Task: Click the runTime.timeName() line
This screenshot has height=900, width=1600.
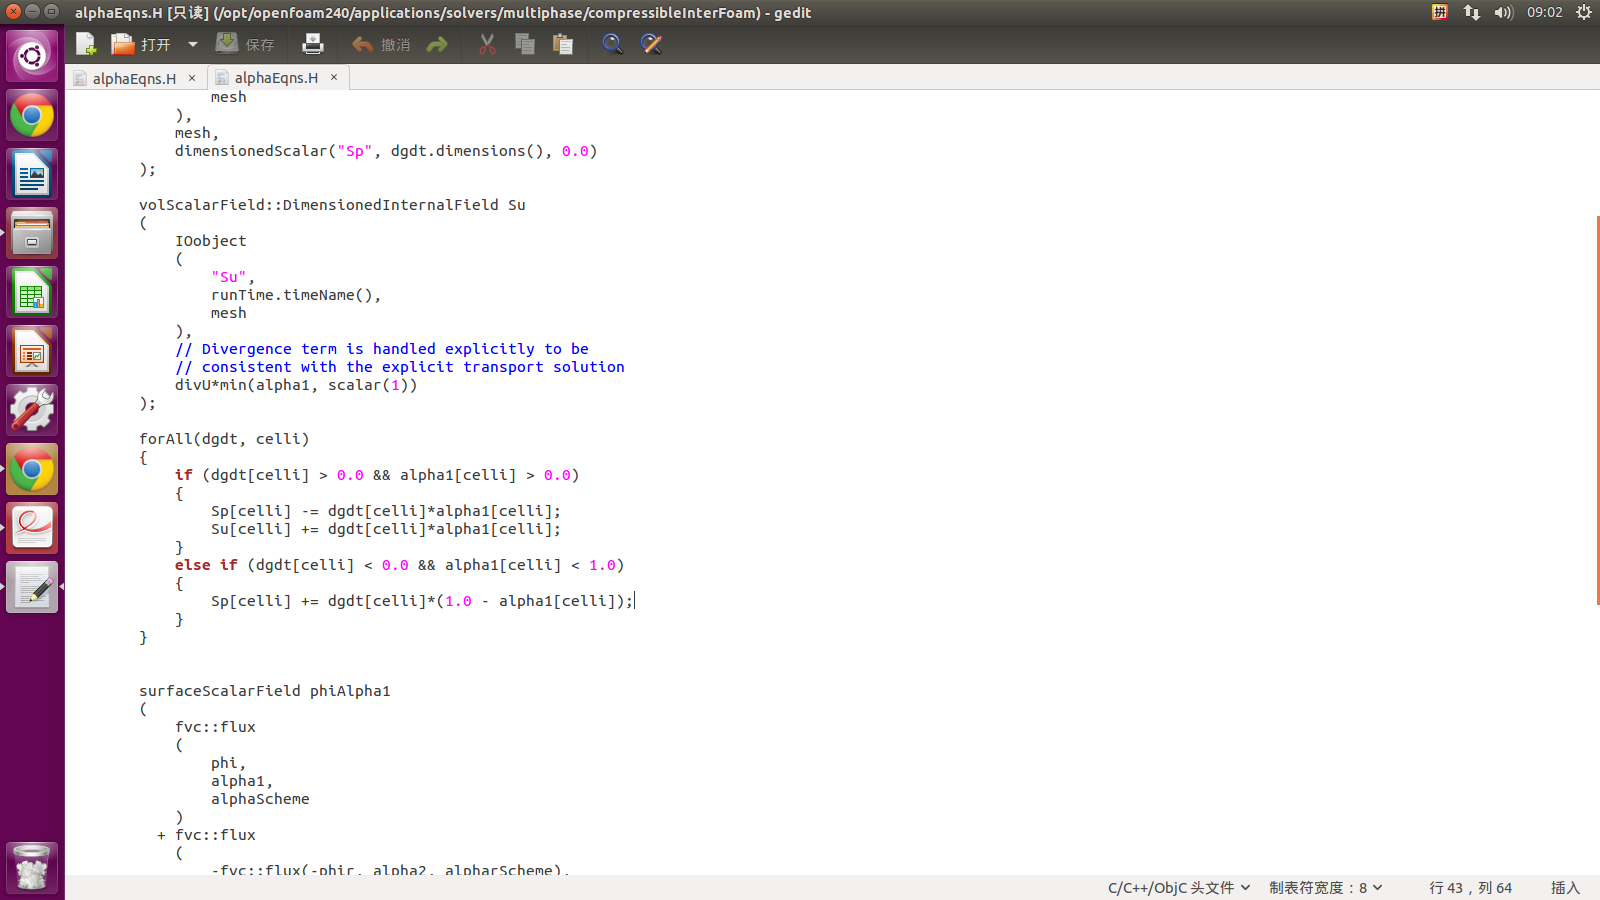Action: (296, 295)
